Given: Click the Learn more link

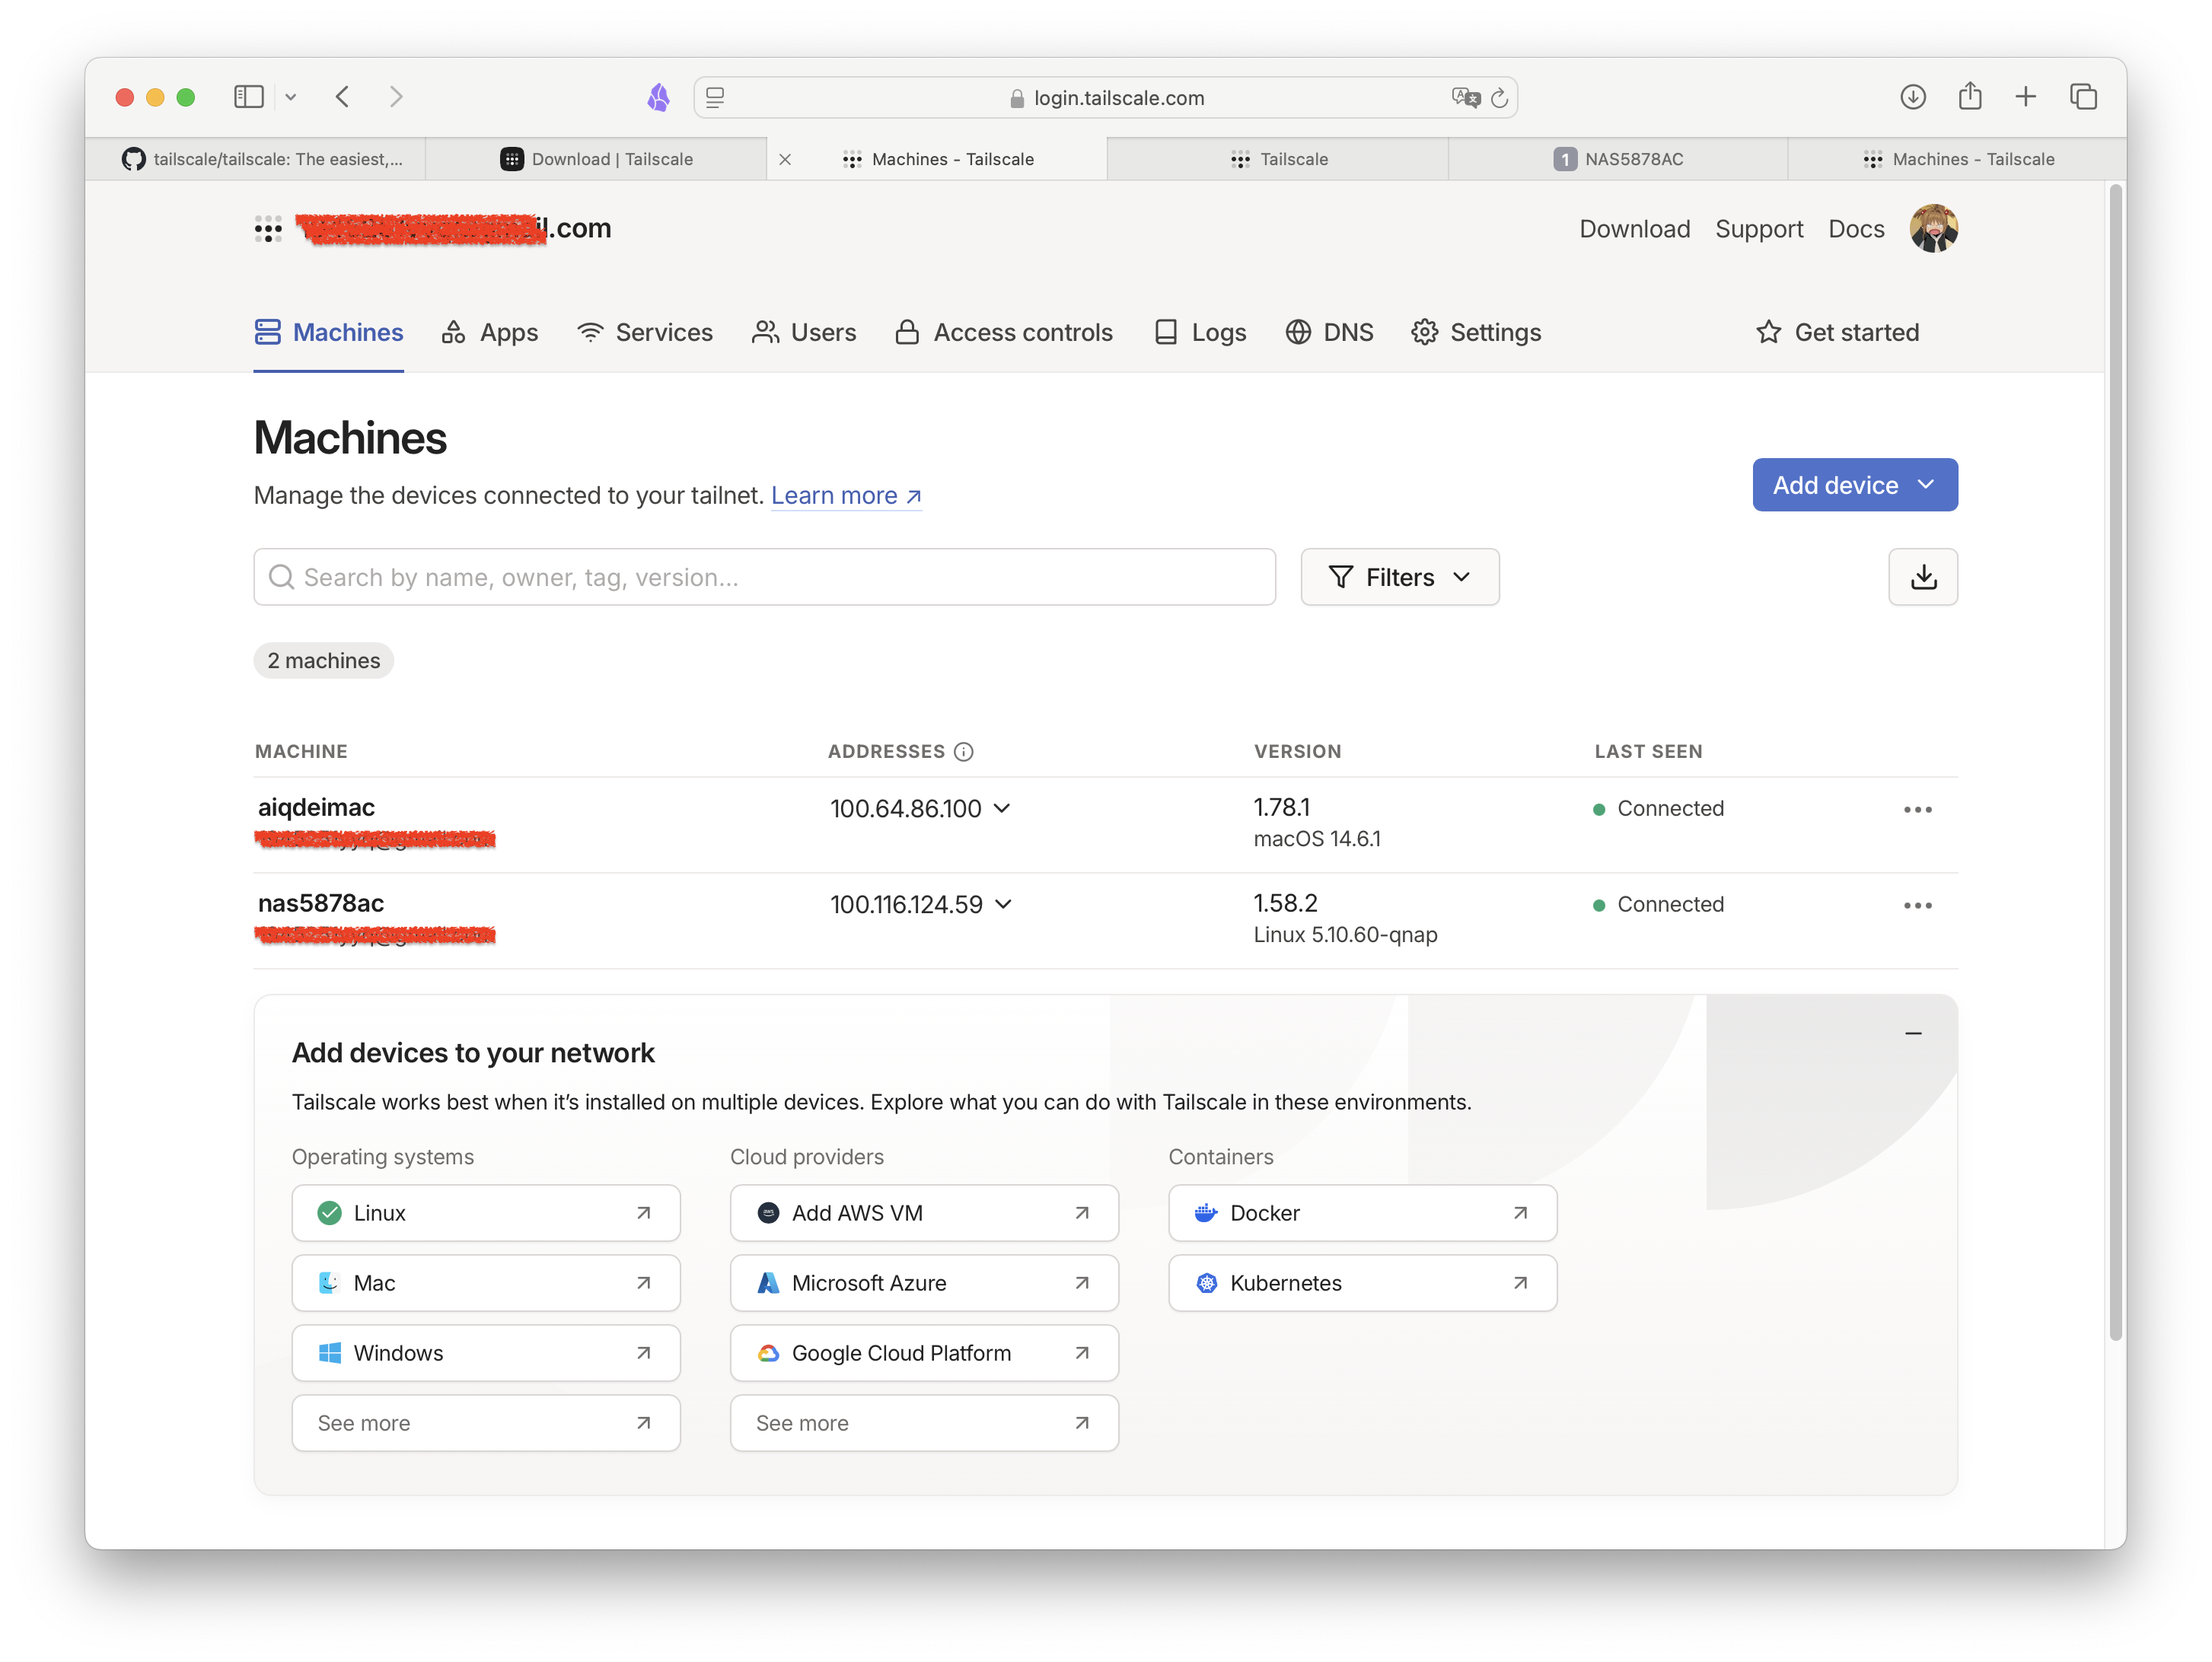Looking at the screenshot, I should [846, 495].
